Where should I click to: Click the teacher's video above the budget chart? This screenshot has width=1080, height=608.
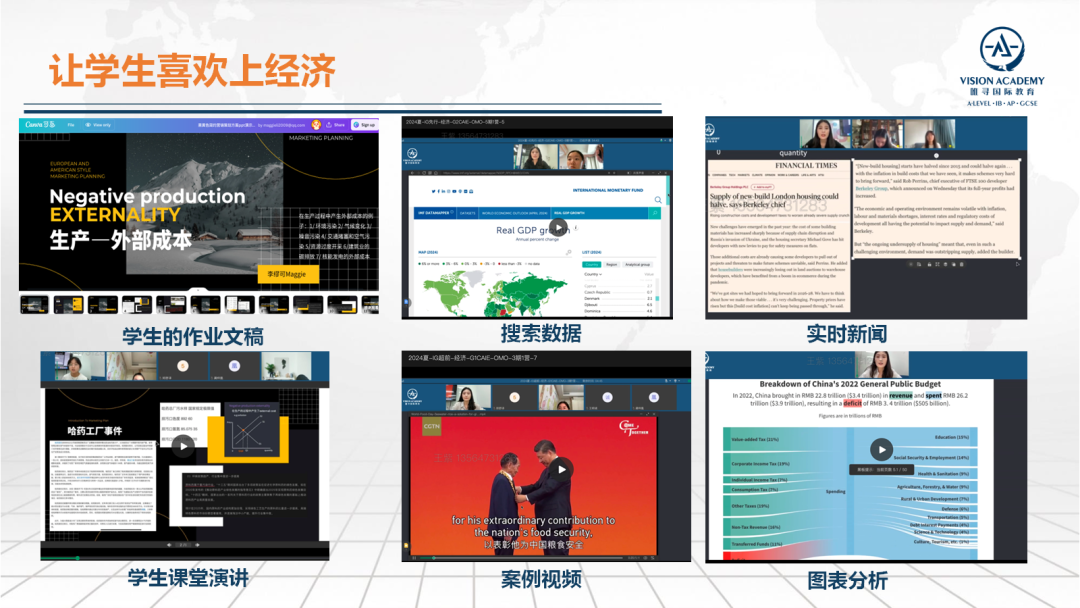[x=881, y=365]
